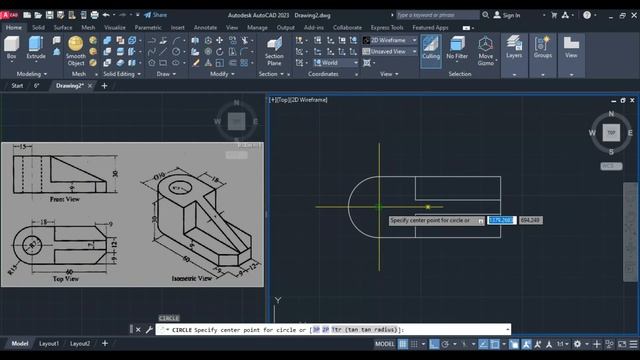
Task: Click the Move tool in Modify panel
Action: click(x=220, y=40)
